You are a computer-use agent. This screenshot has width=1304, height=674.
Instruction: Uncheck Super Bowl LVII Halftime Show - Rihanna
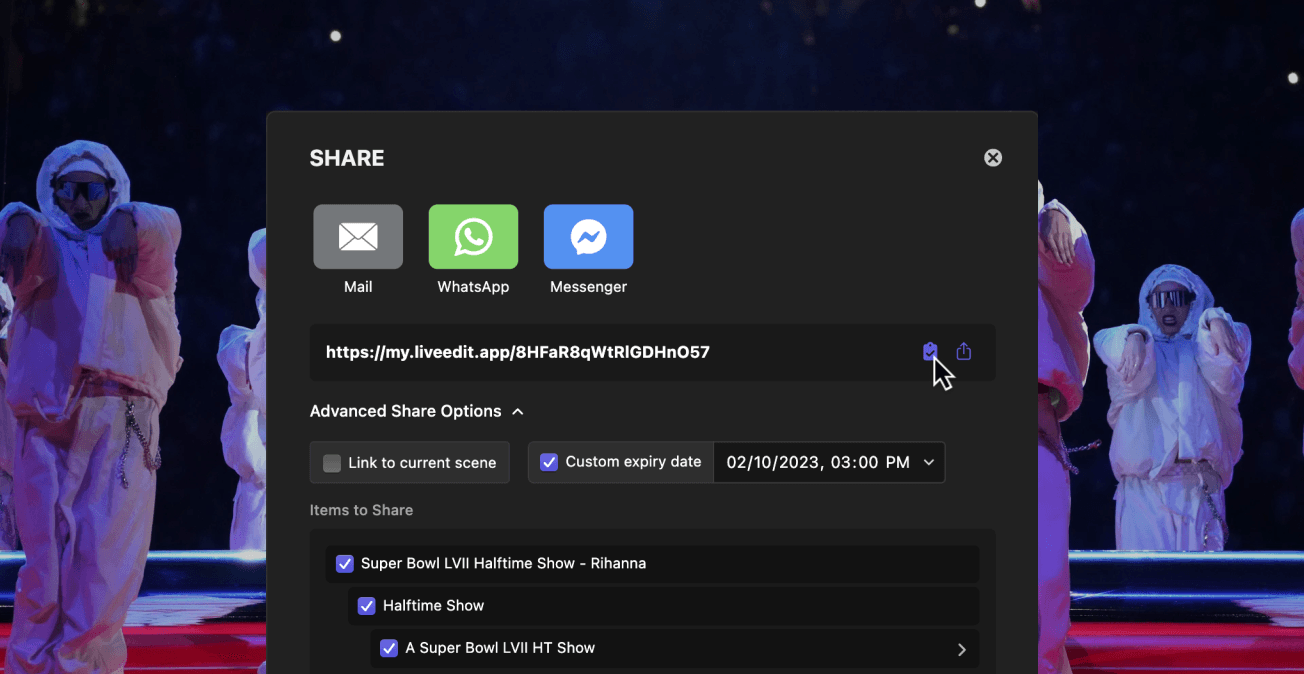pyautogui.click(x=344, y=563)
